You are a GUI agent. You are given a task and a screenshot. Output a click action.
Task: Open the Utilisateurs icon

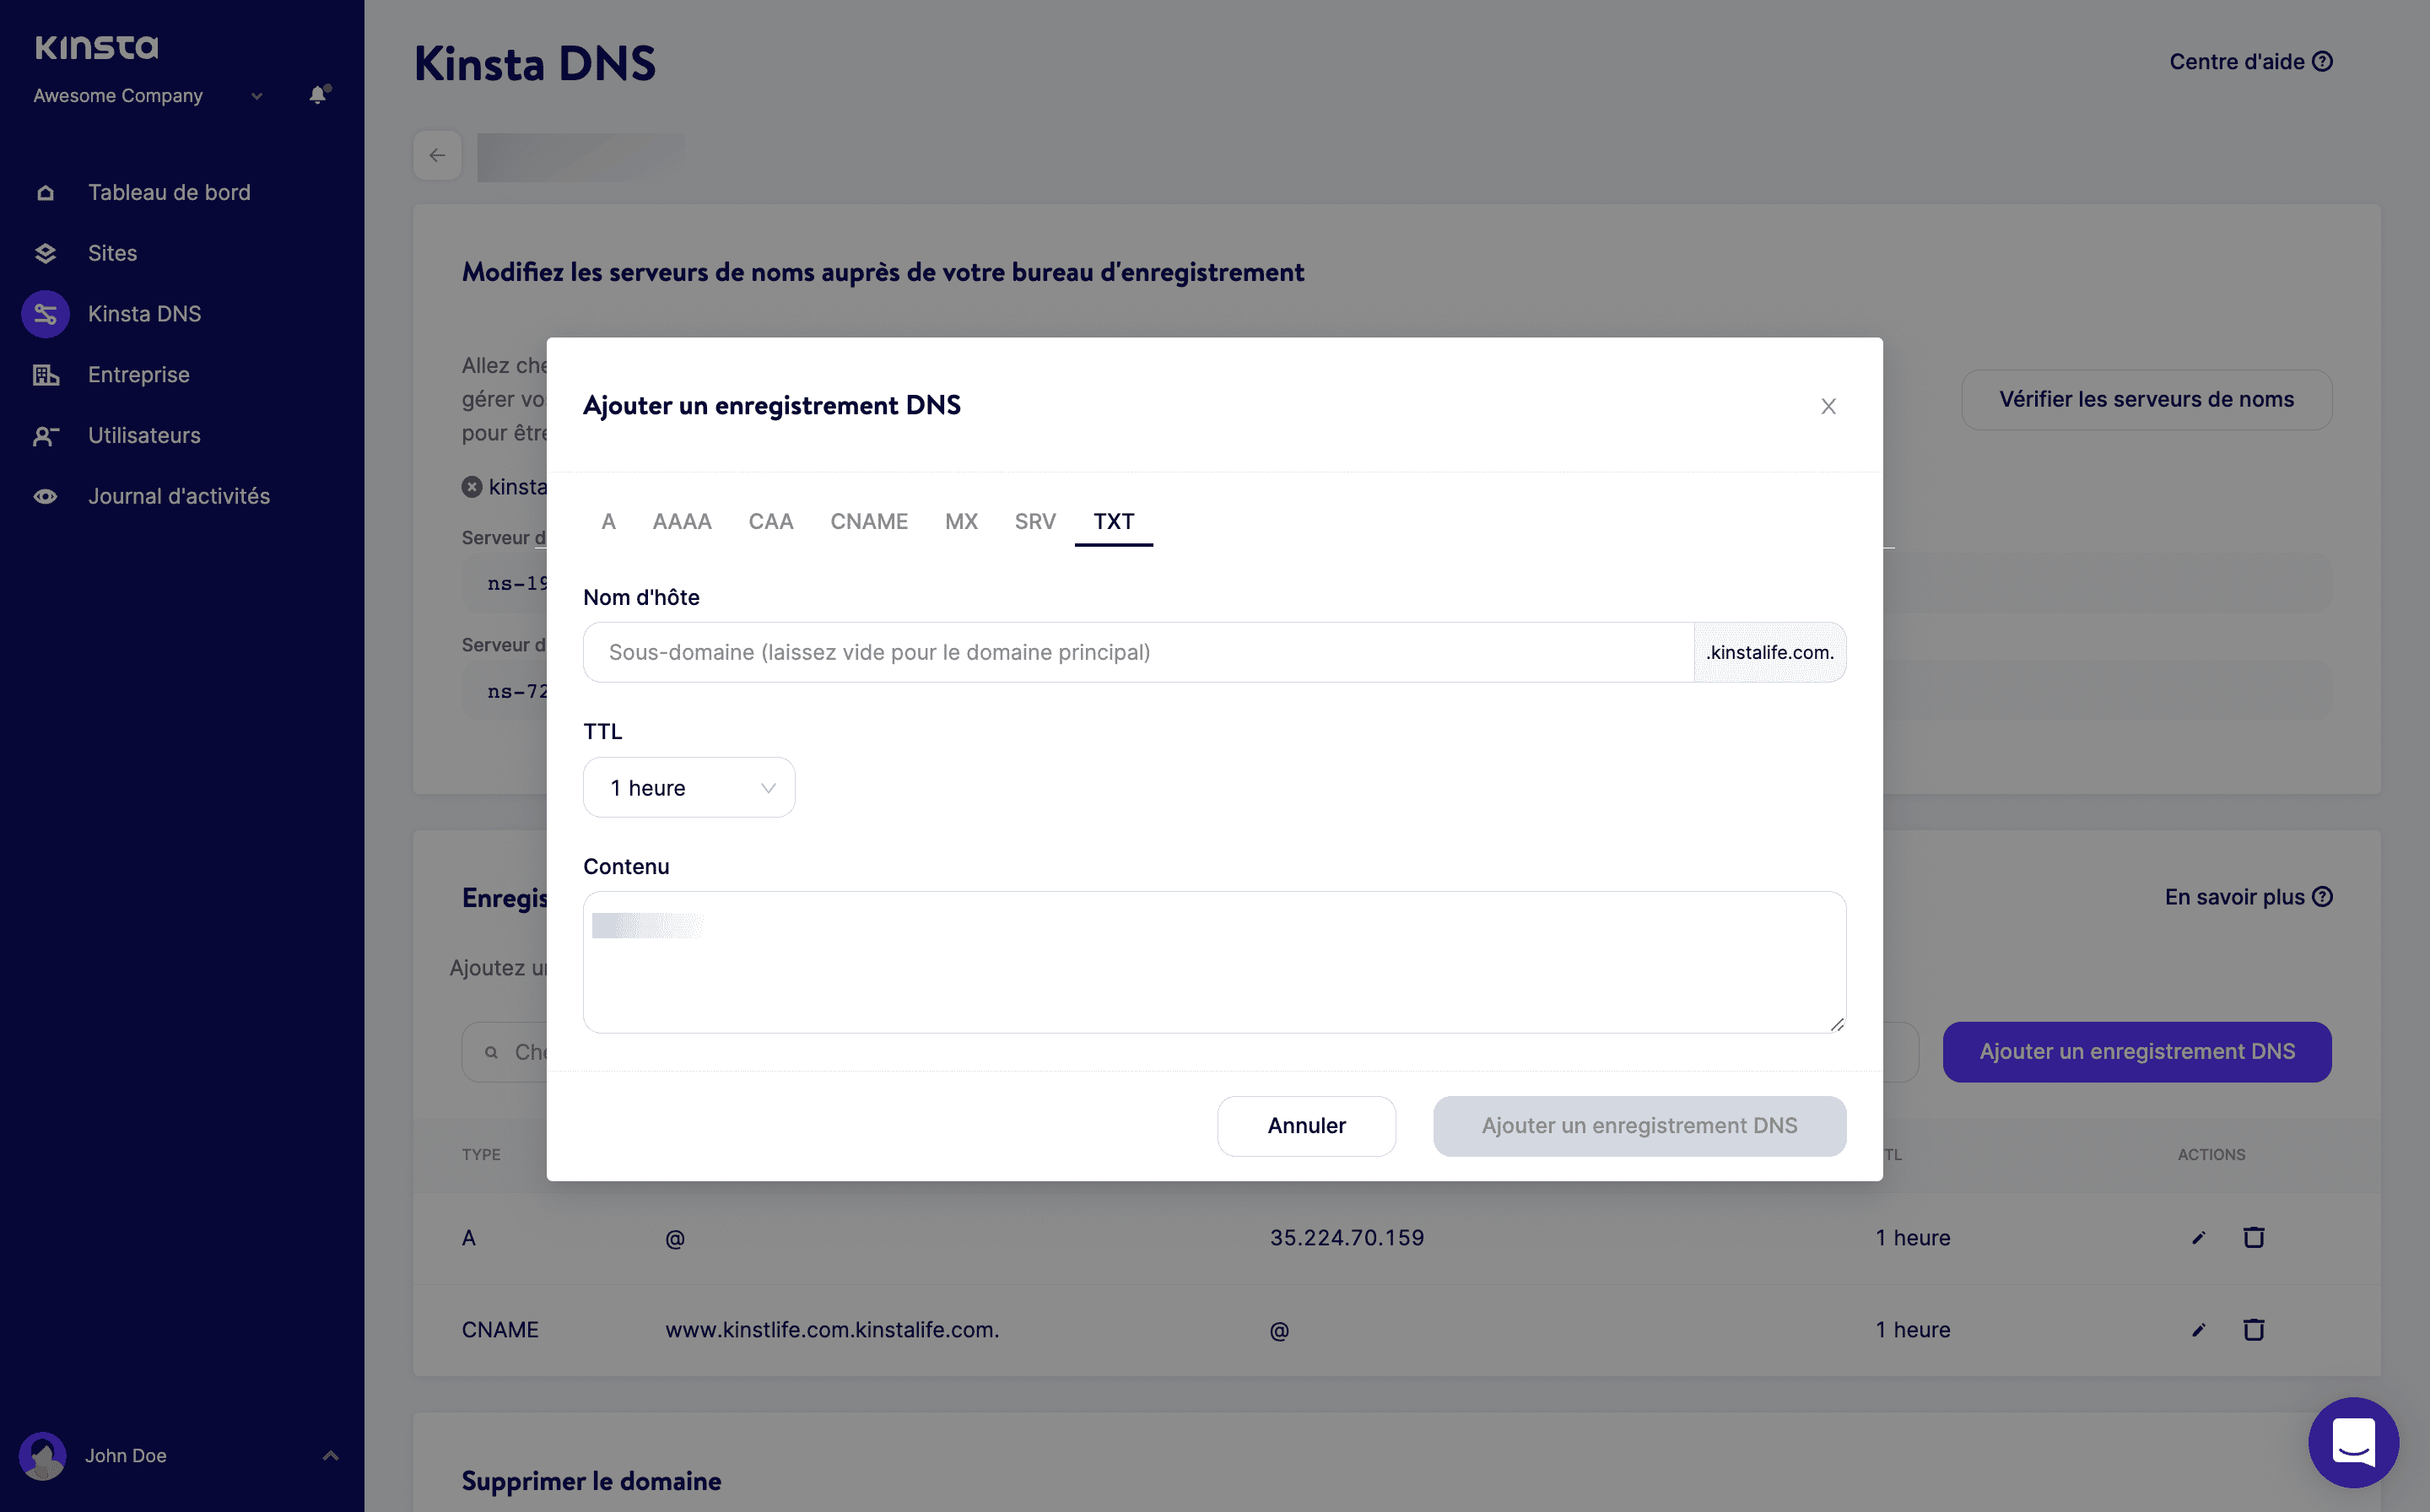46,435
